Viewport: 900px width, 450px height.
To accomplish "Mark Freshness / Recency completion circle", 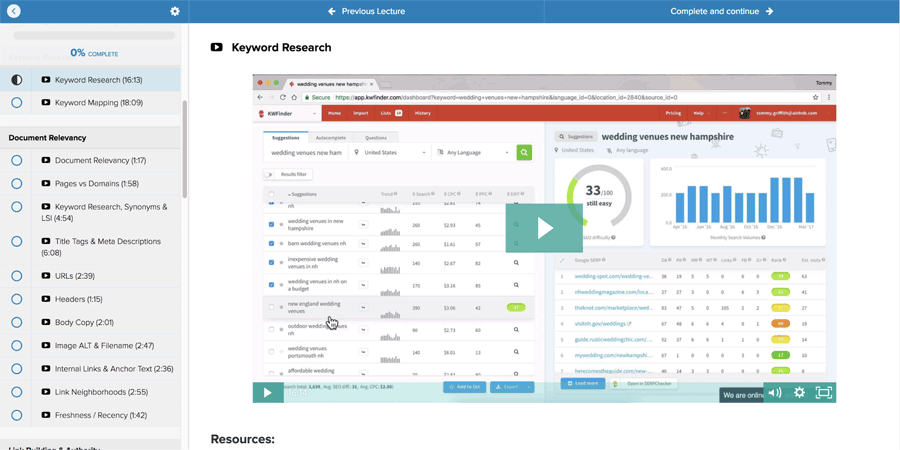I will pyautogui.click(x=17, y=415).
